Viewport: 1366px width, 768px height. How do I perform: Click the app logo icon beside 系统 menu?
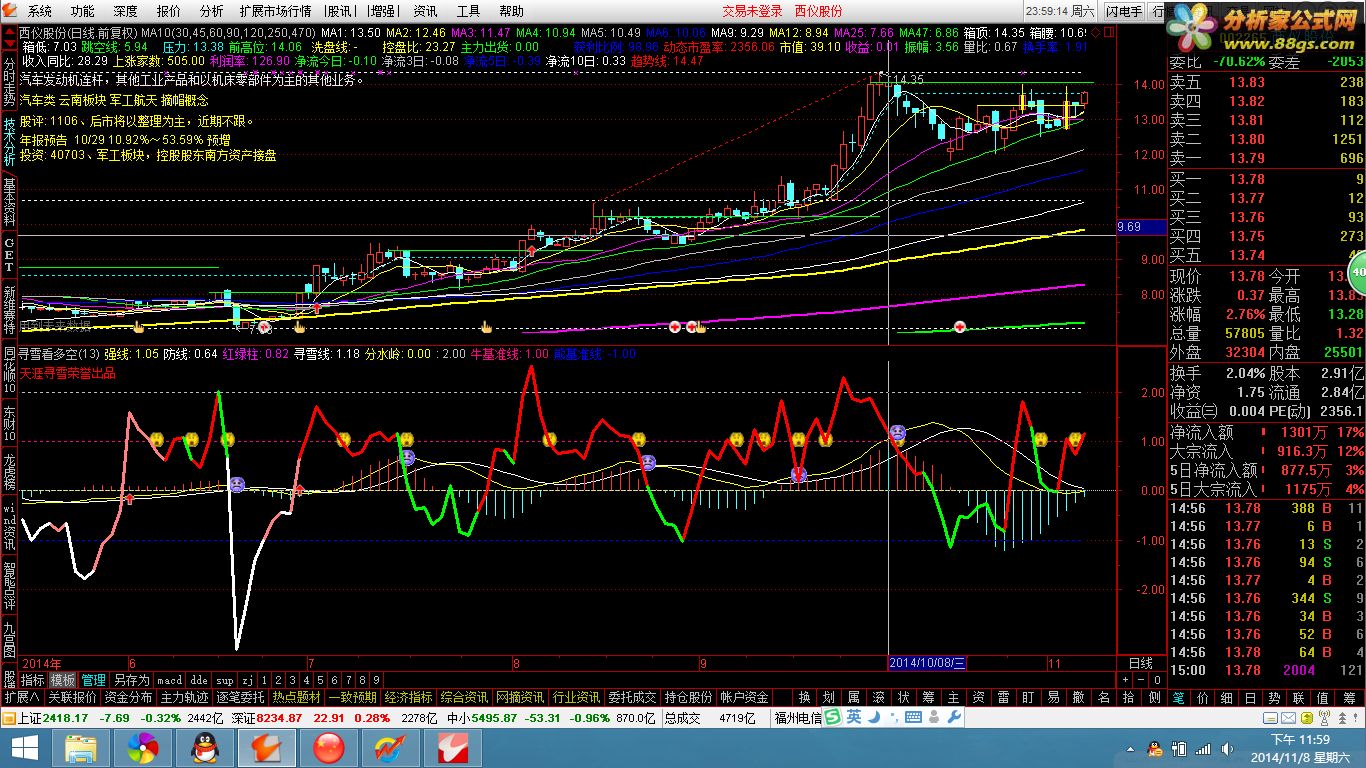[x=10, y=11]
